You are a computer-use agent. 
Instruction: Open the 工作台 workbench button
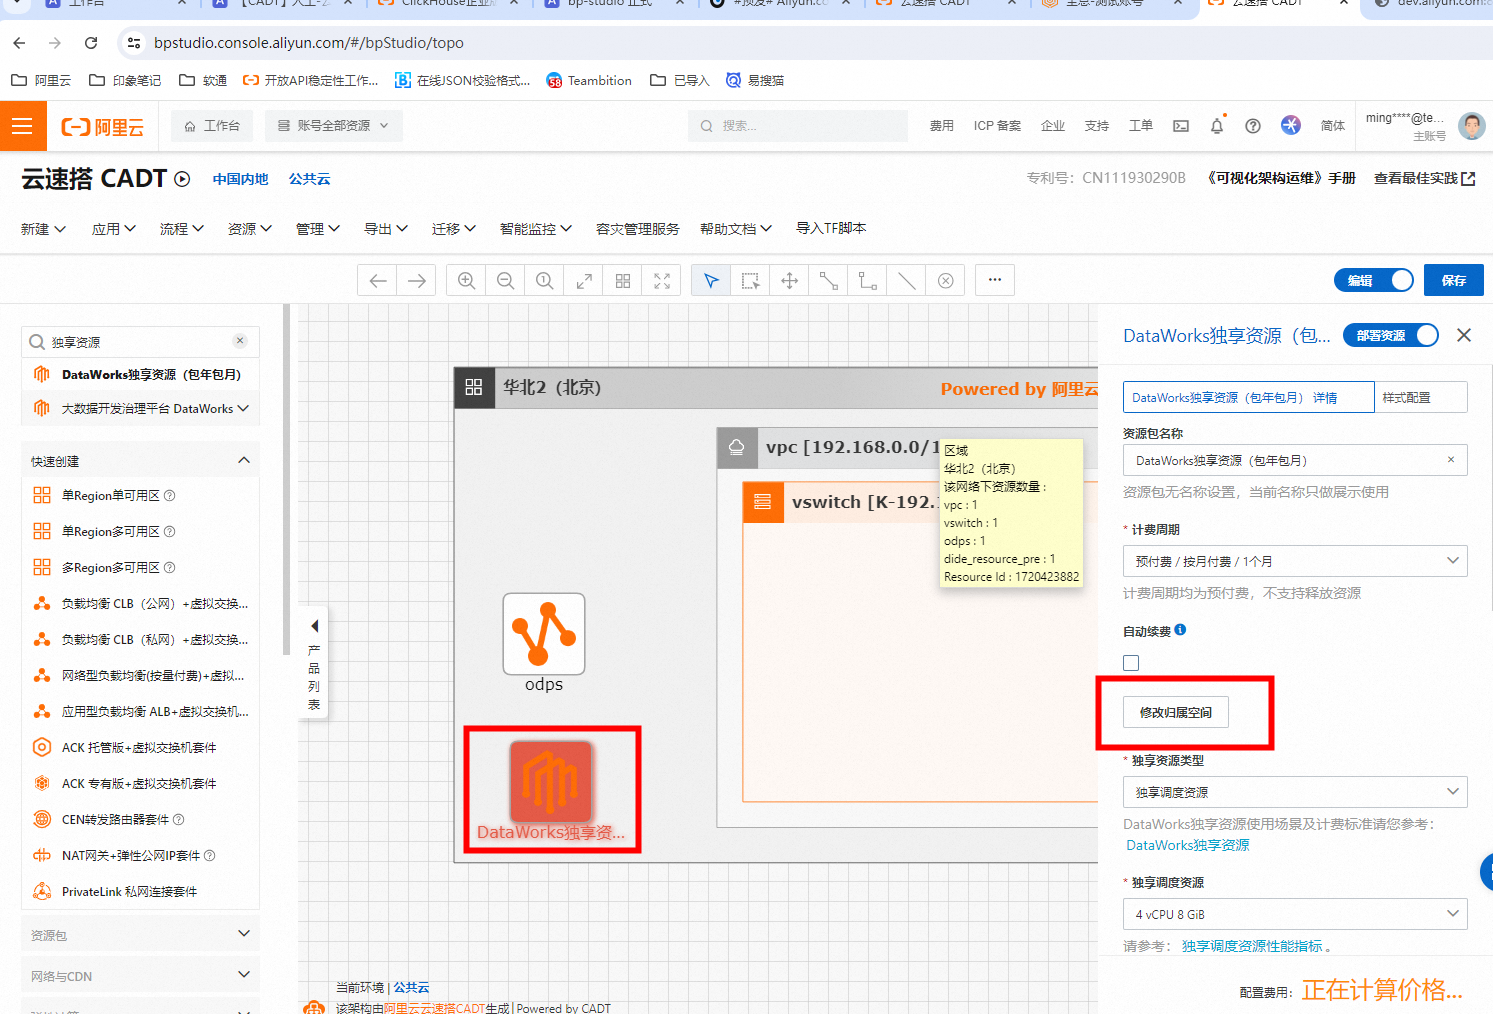click(212, 126)
